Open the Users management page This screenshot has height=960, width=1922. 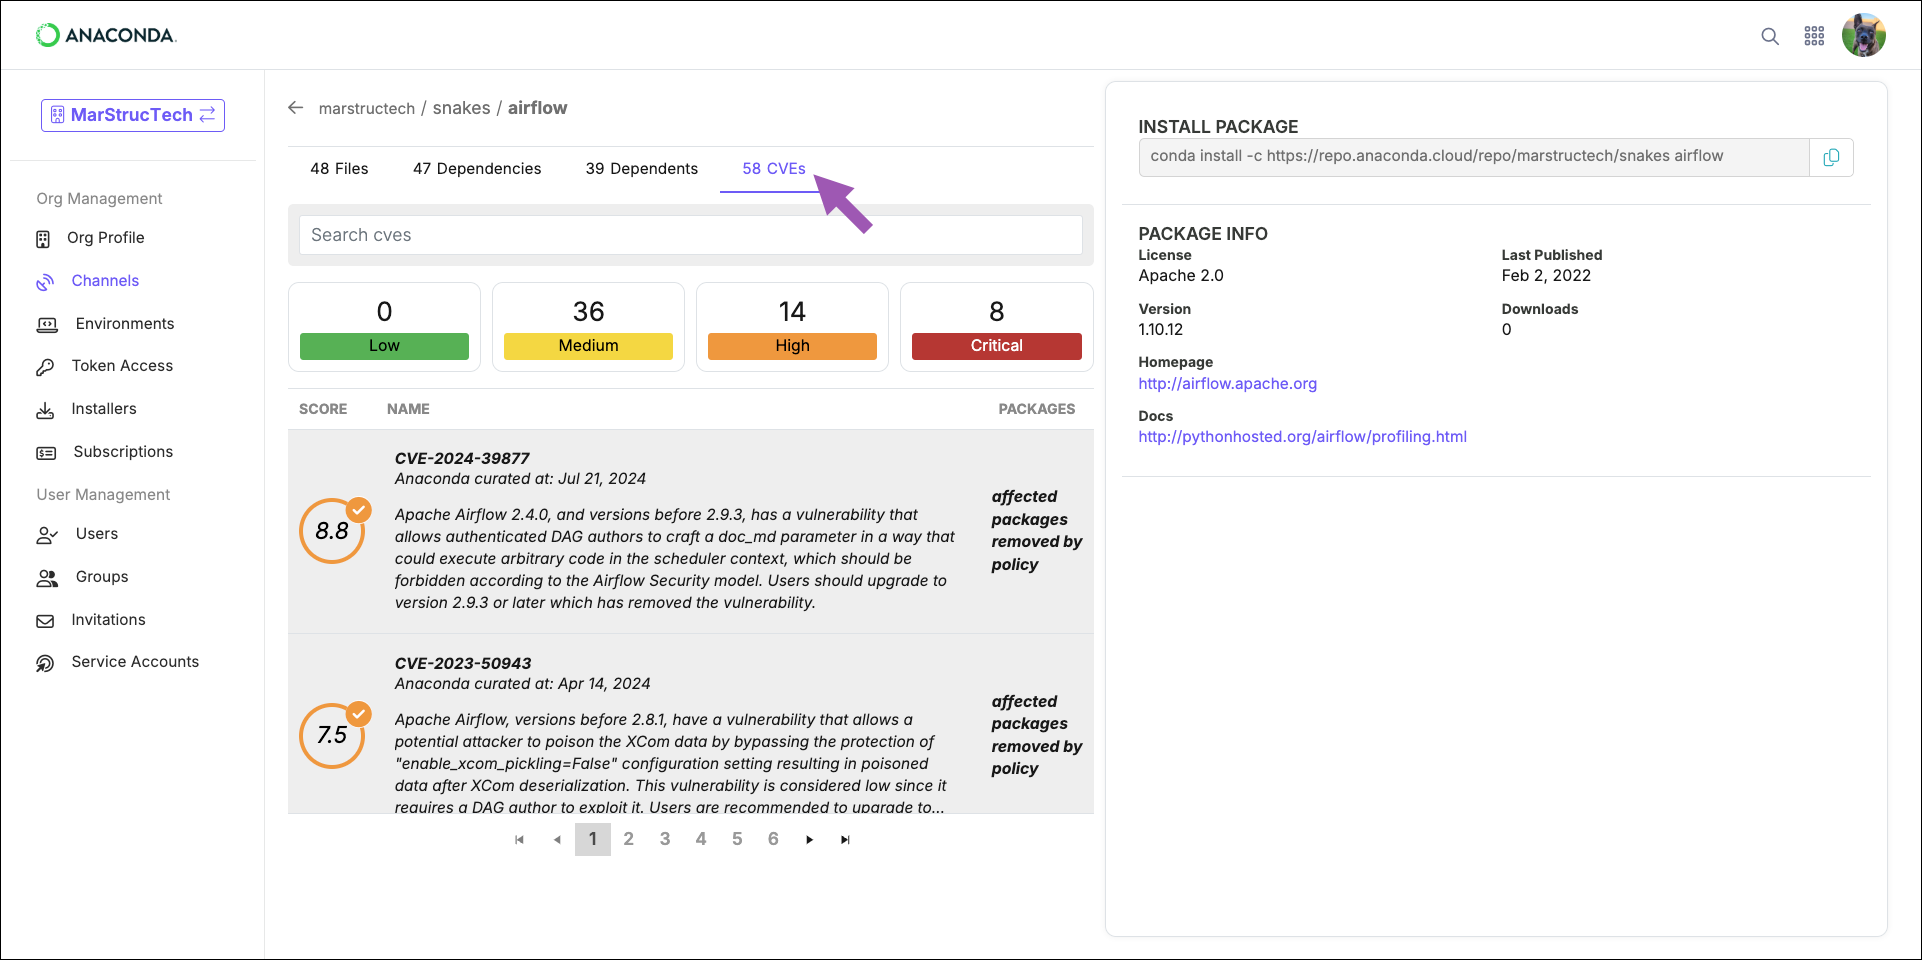pyautogui.click(x=97, y=534)
